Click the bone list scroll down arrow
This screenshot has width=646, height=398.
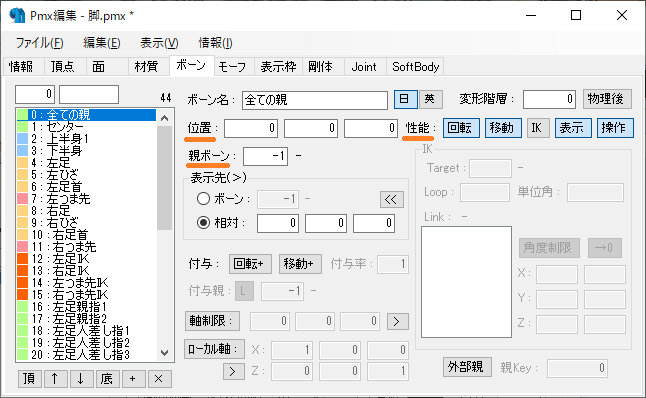point(164,353)
